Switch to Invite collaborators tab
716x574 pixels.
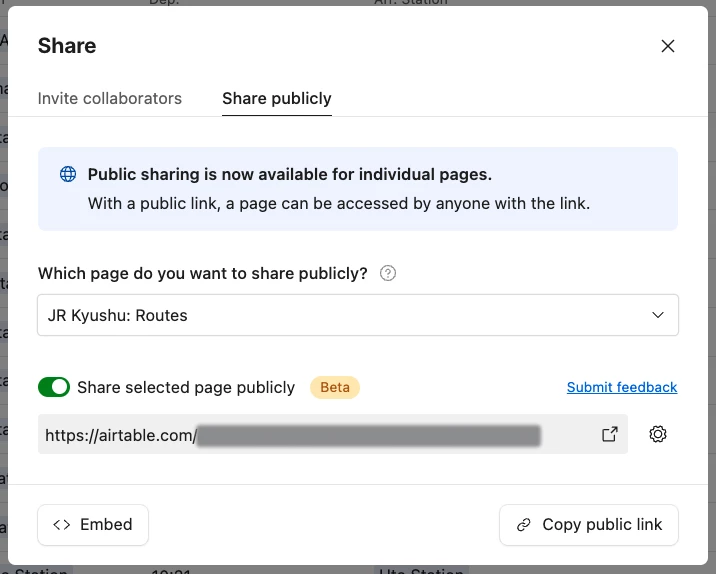110,99
